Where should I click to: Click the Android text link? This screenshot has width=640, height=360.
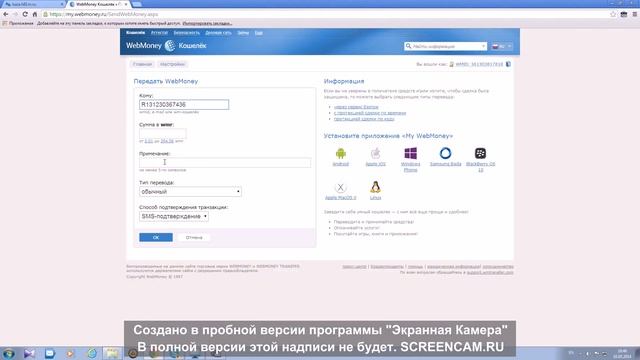point(340,164)
